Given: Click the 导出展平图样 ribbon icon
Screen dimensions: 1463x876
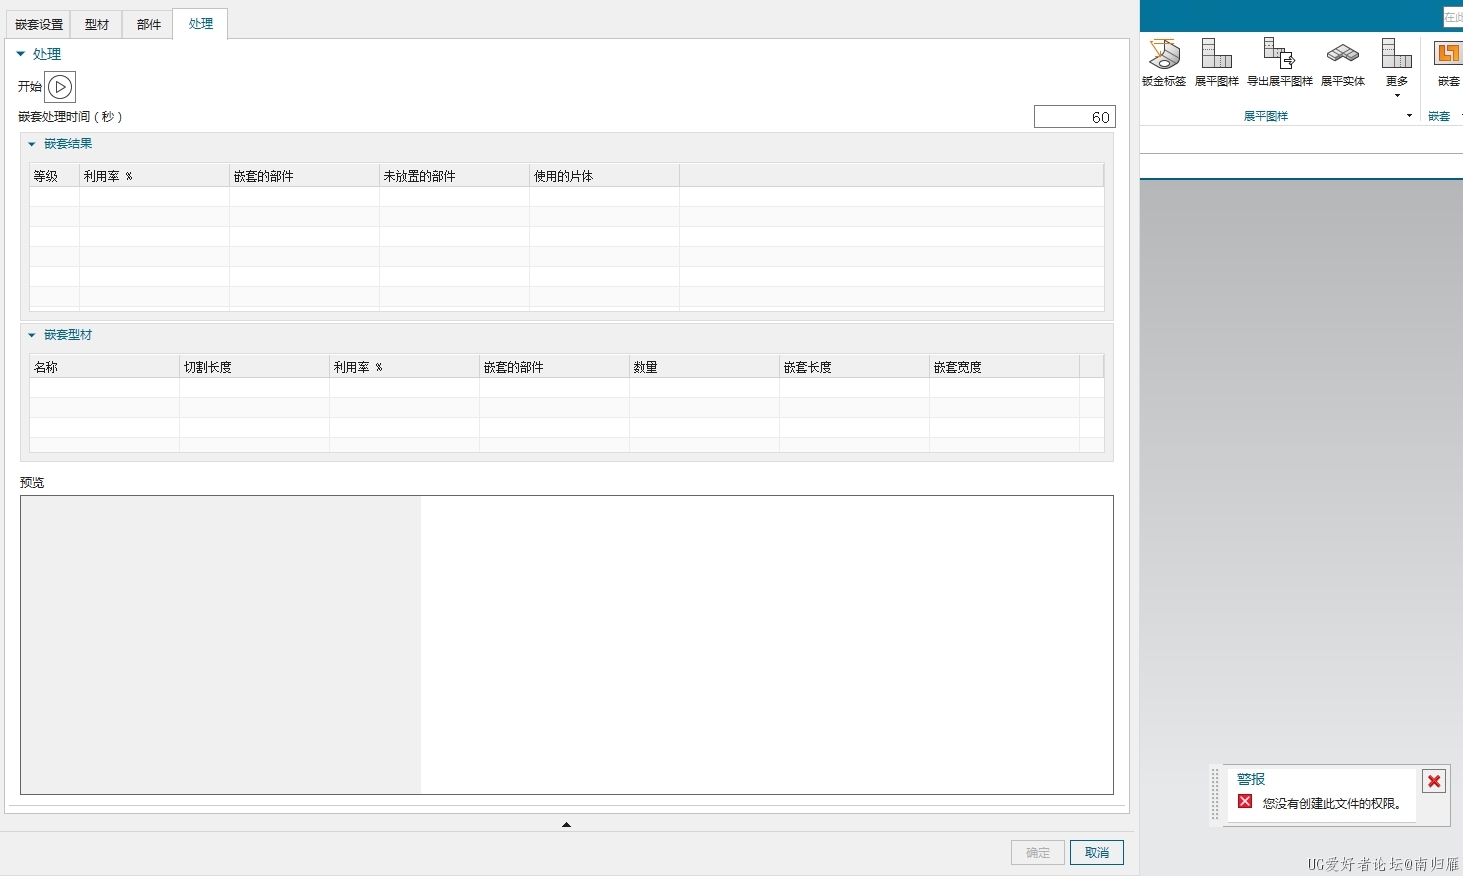Looking at the screenshot, I should tap(1279, 62).
